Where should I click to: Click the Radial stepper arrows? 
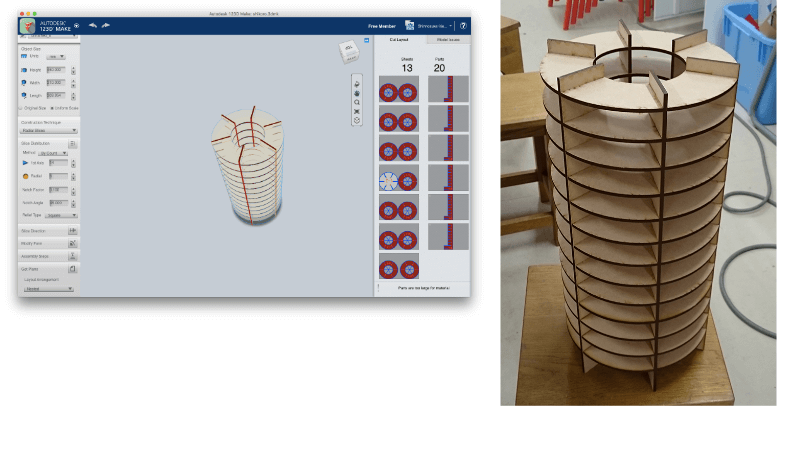(x=73, y=177)
